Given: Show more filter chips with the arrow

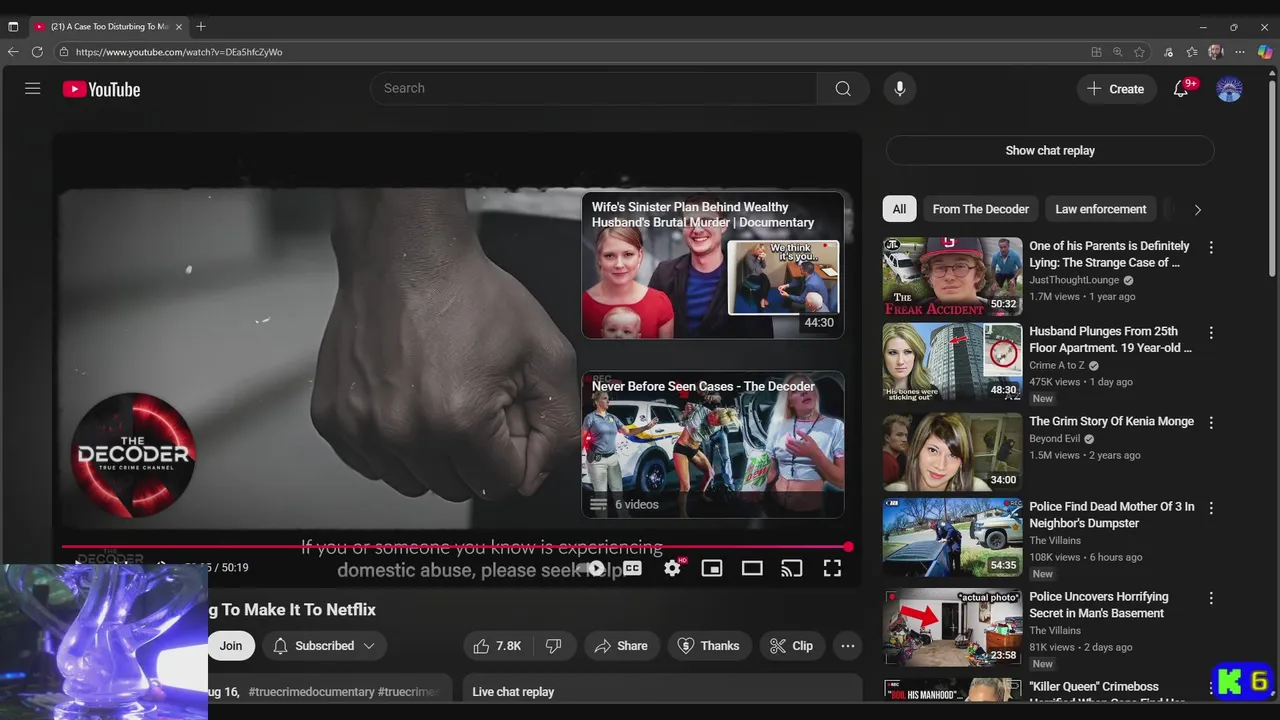Looking at the screenshot, I should [x=1197, y=210].
